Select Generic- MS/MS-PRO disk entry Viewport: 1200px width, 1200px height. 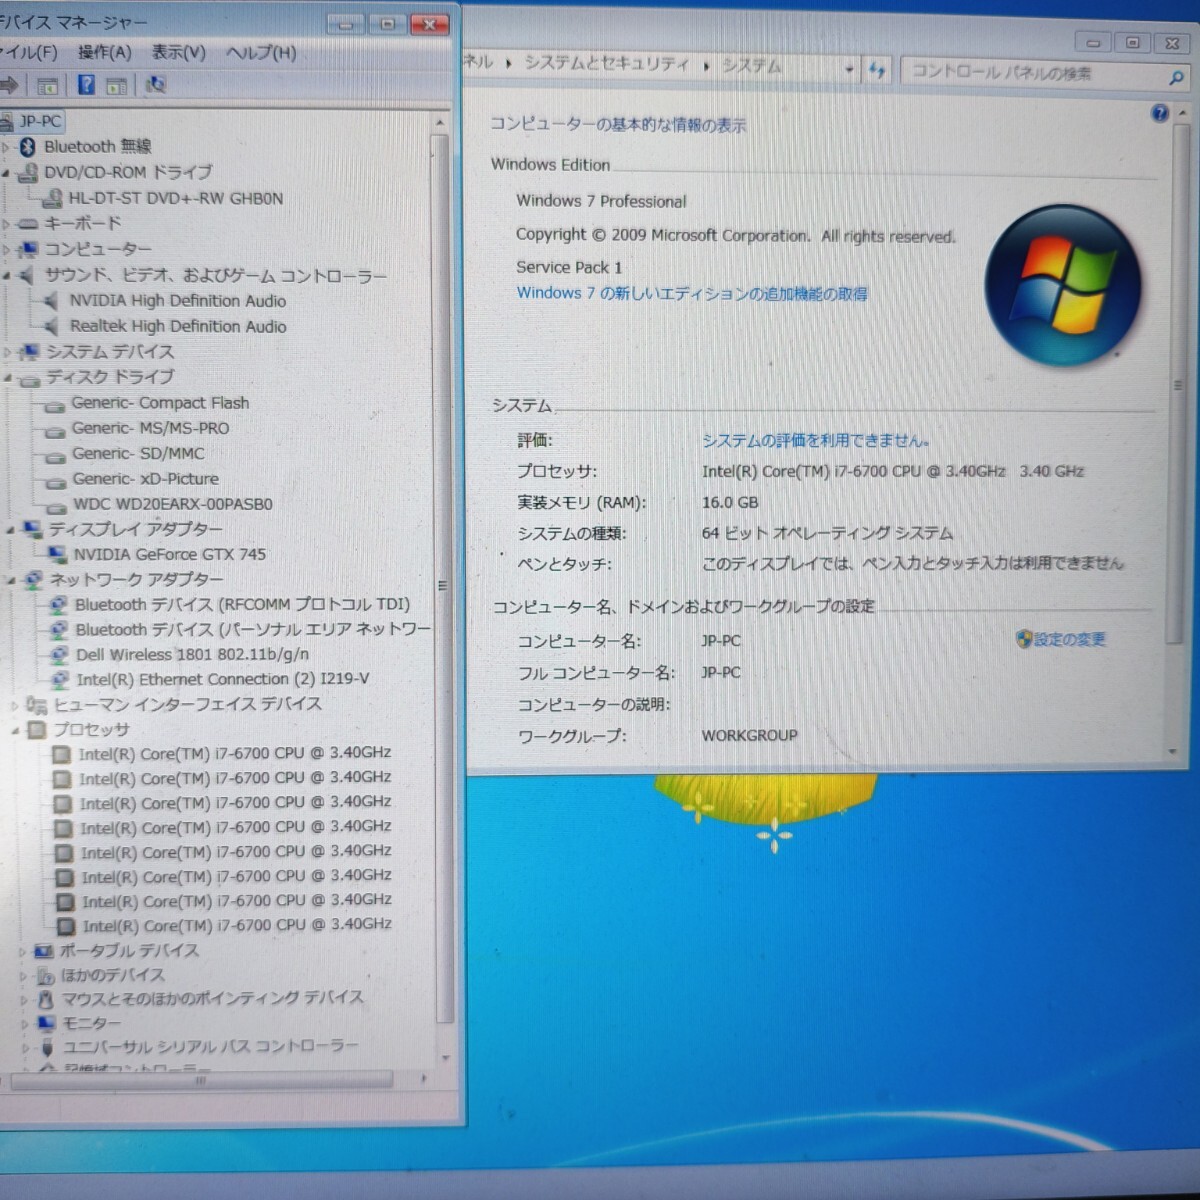click(x=150, y=428)
